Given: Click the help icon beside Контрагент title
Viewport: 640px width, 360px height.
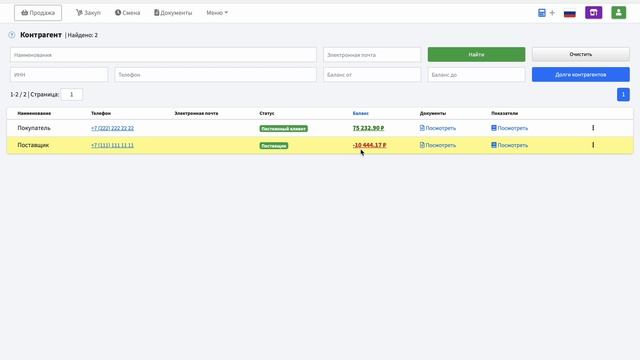Looking at the screenshot, I should coord(12,35).
